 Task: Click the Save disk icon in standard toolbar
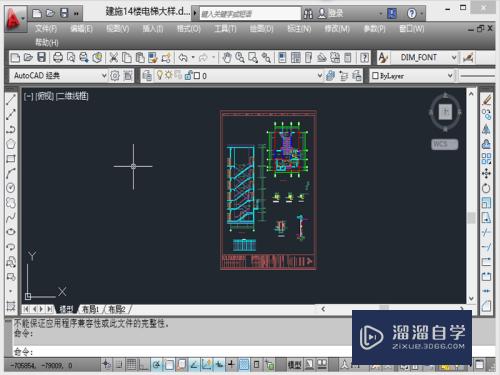coord(41,58)
